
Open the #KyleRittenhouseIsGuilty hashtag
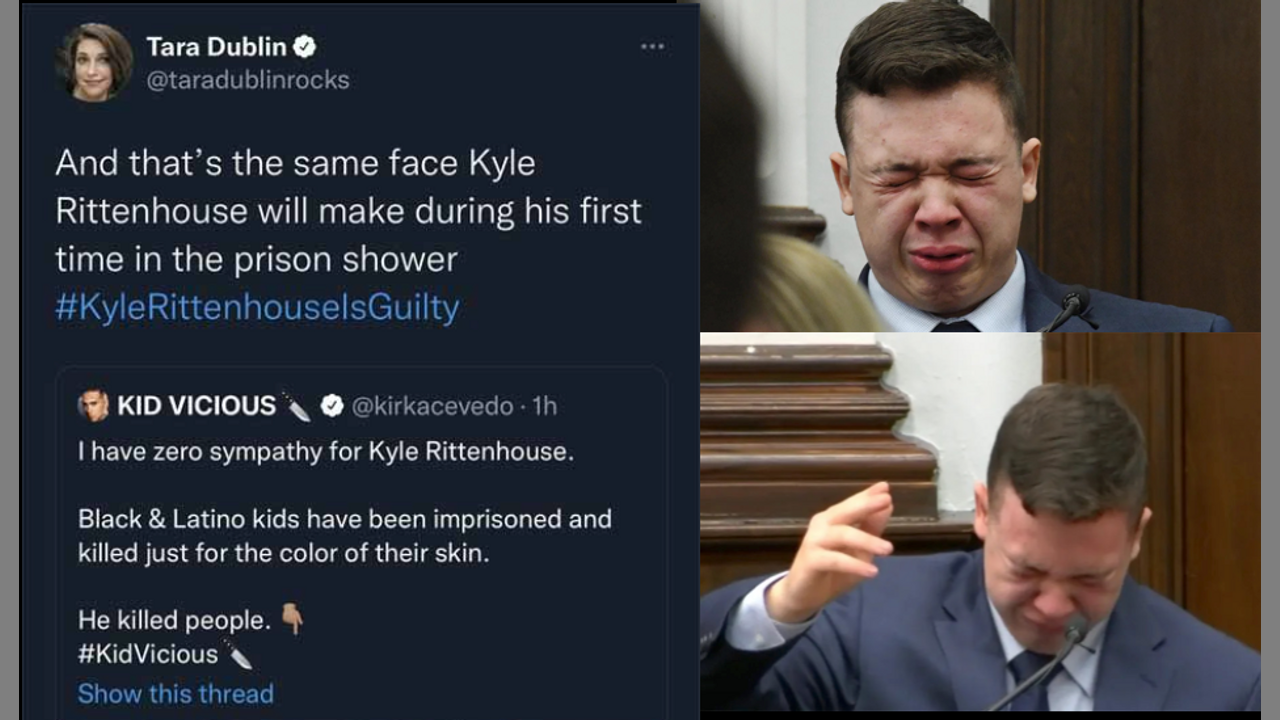click(257, 308)
